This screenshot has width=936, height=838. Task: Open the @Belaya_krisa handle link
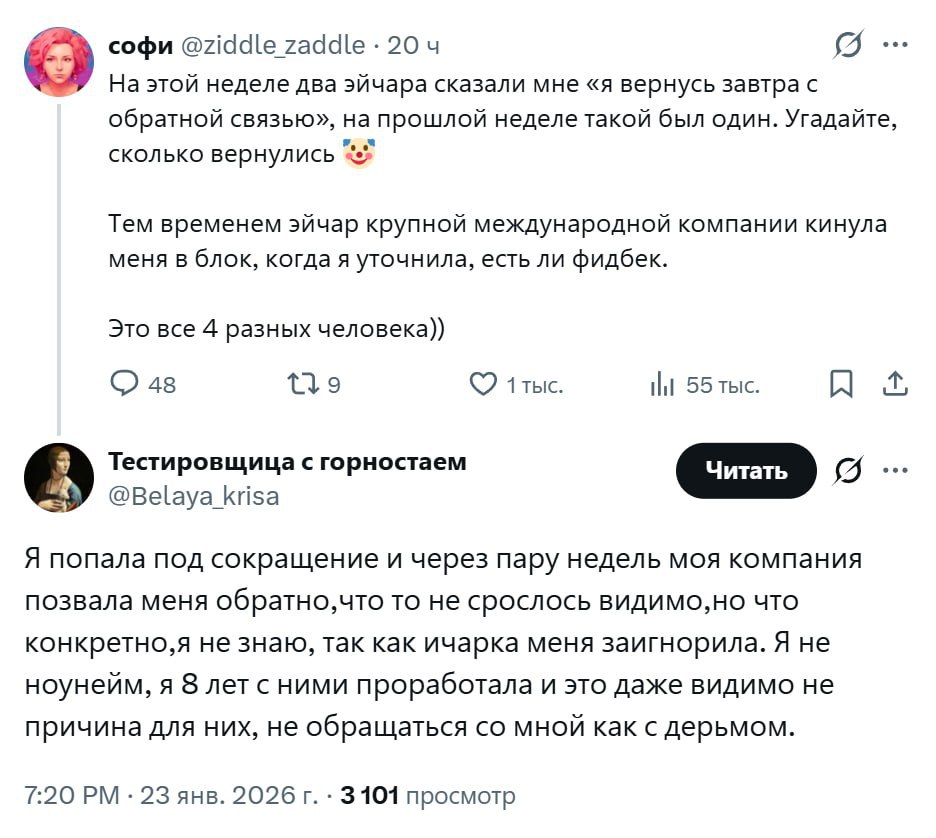193,496
